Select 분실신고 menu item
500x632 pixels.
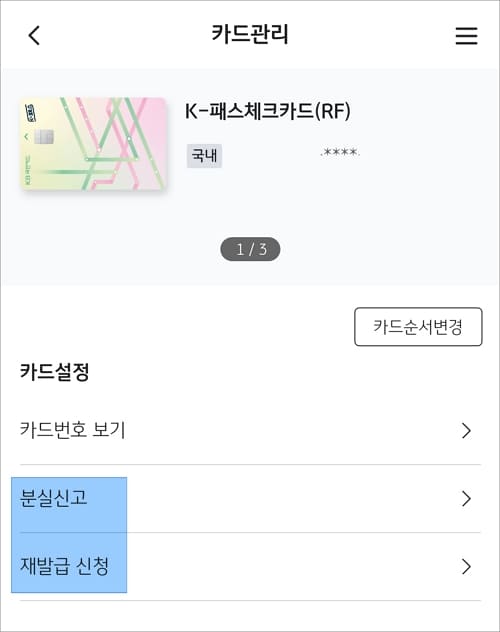click(x=250, y=499)
